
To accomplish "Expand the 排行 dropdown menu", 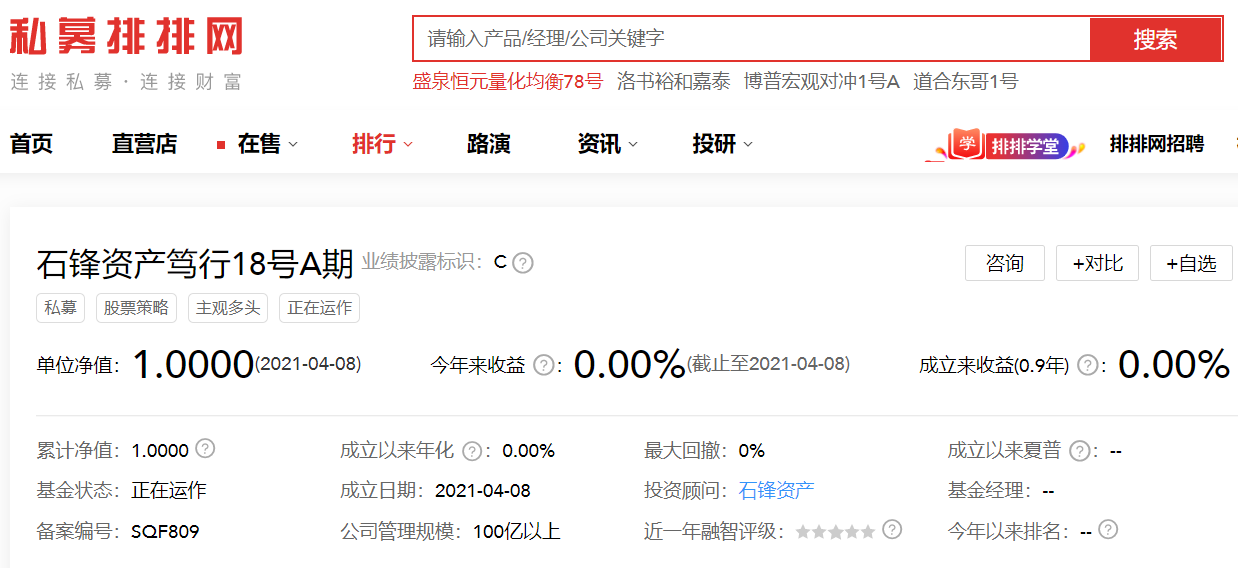I will 382,144.
